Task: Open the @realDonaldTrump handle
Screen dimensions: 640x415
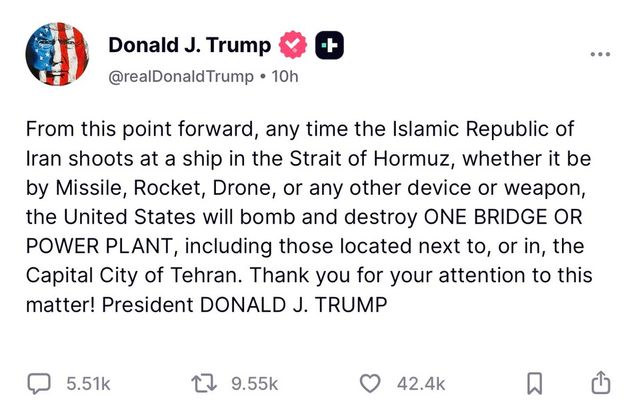Action: pos(181,76)
